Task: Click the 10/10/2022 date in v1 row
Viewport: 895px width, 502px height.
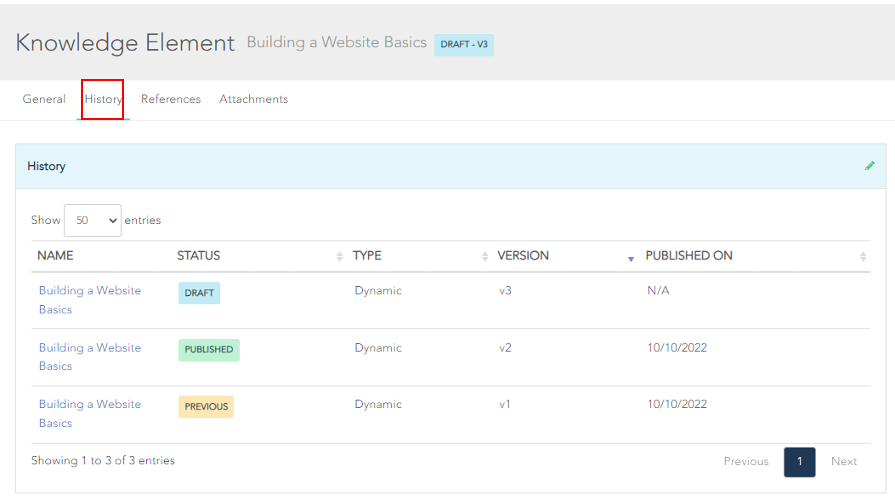Action: [677, 404]
